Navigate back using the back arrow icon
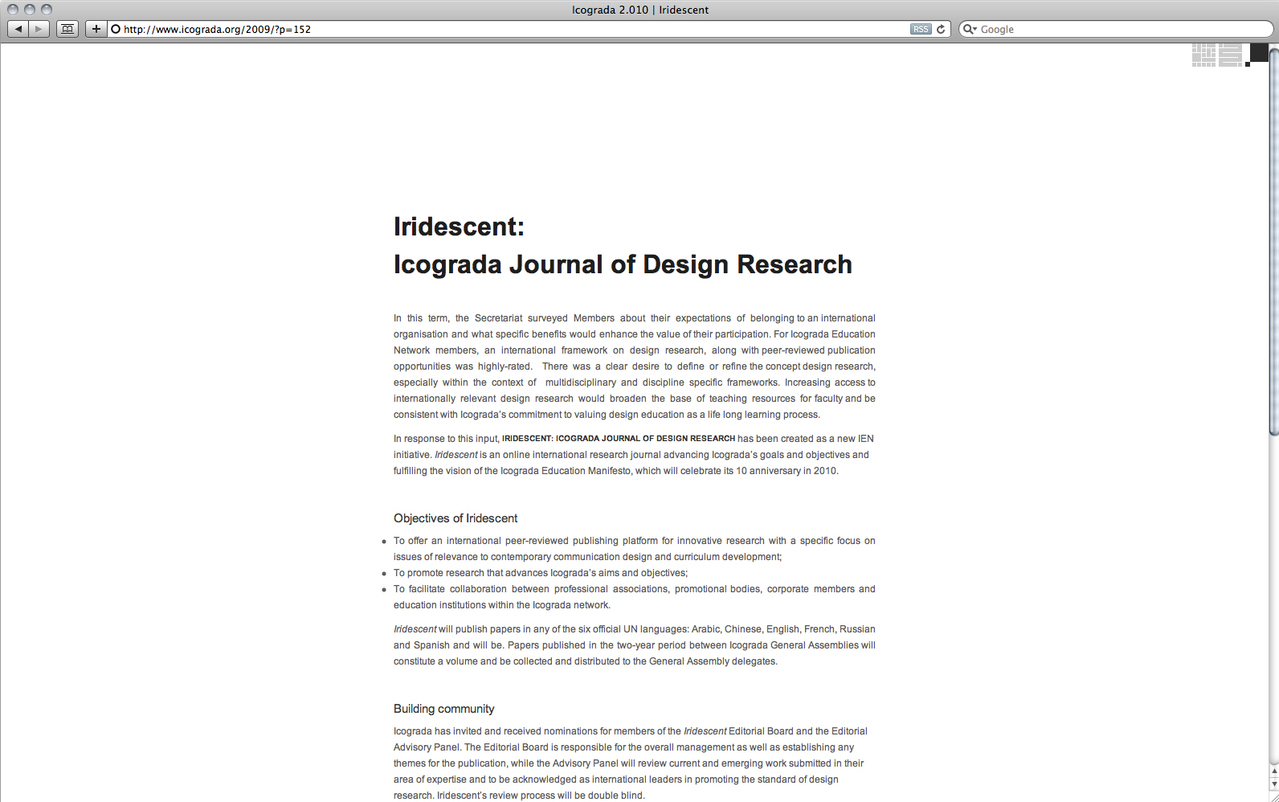 (17, 28)
